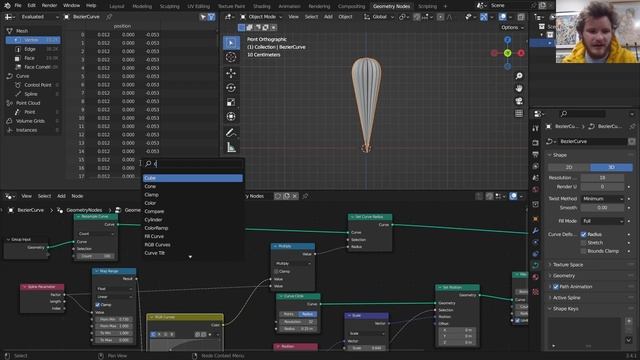Click the node search text field
The image size is (640, 360).
[193, 164]
